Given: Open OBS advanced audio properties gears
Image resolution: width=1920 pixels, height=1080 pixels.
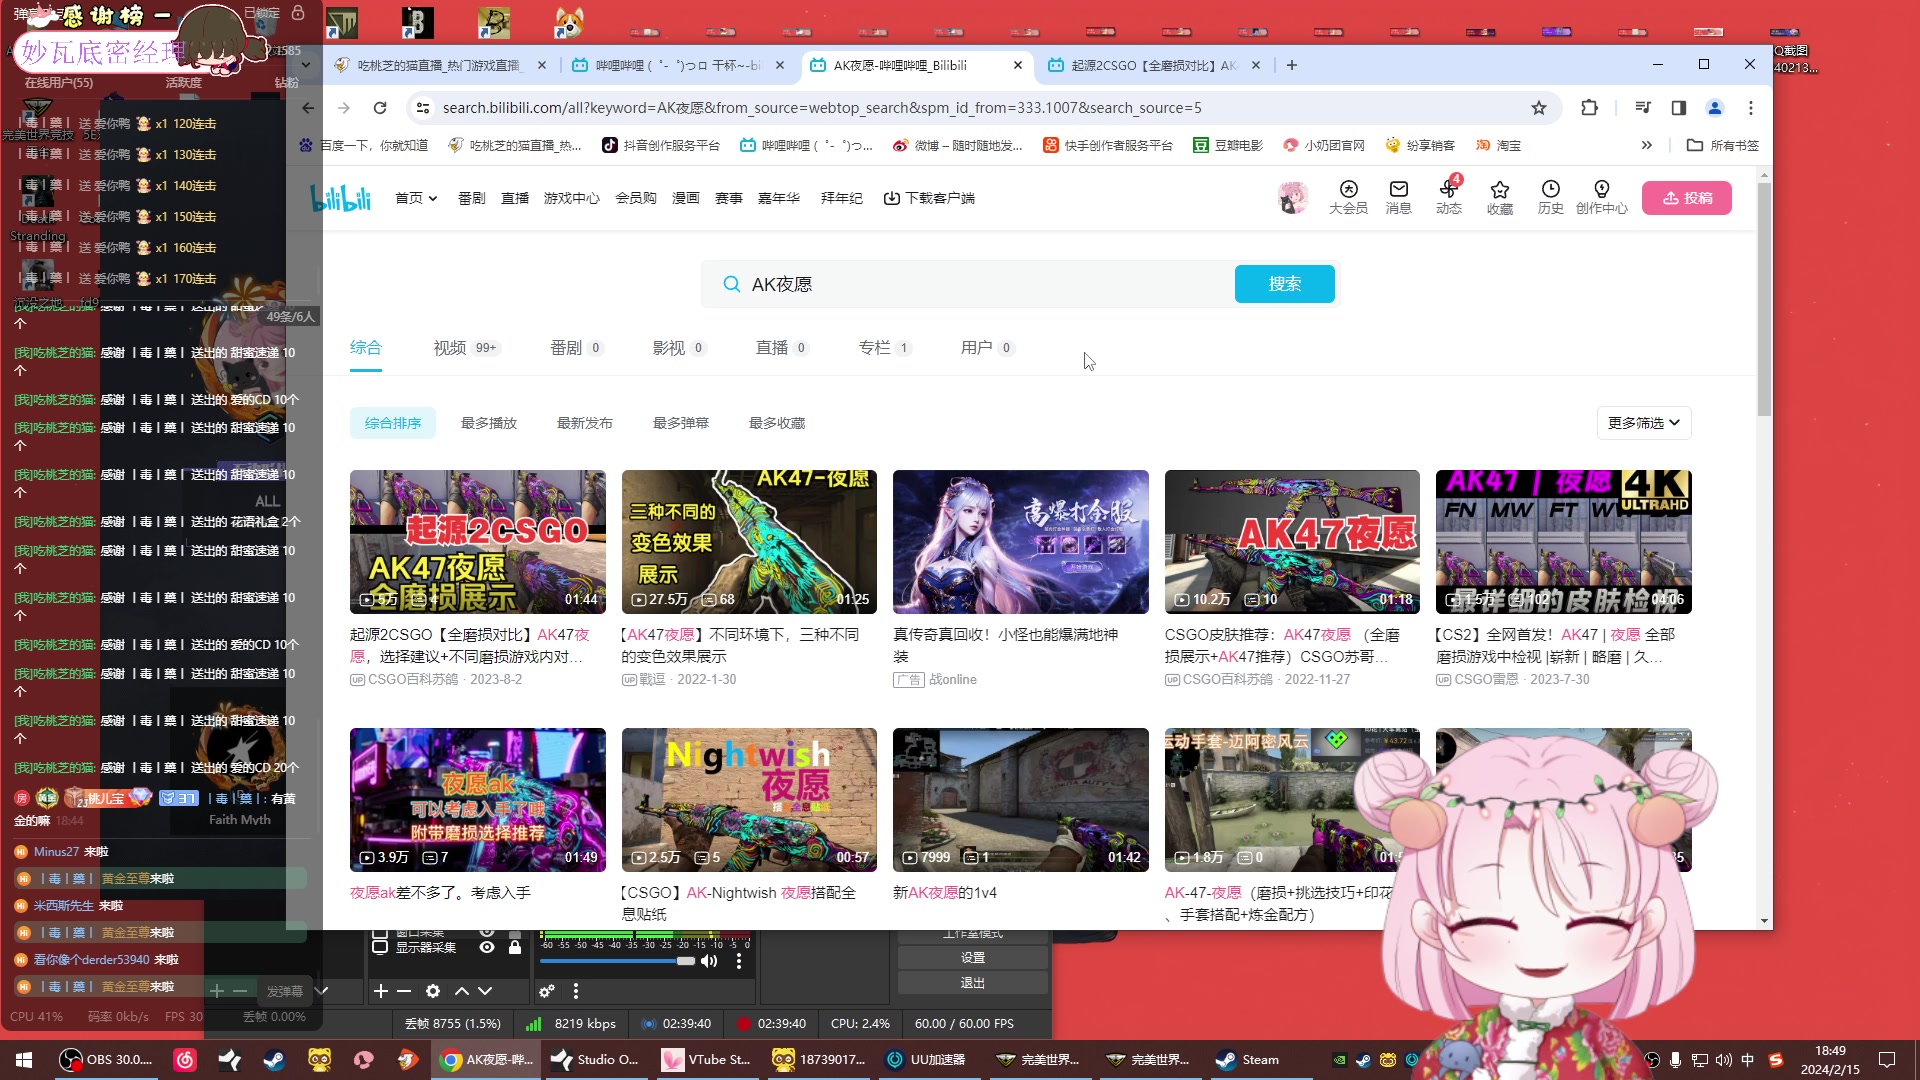Looking at the screenshot, I should tap(547, 991).
